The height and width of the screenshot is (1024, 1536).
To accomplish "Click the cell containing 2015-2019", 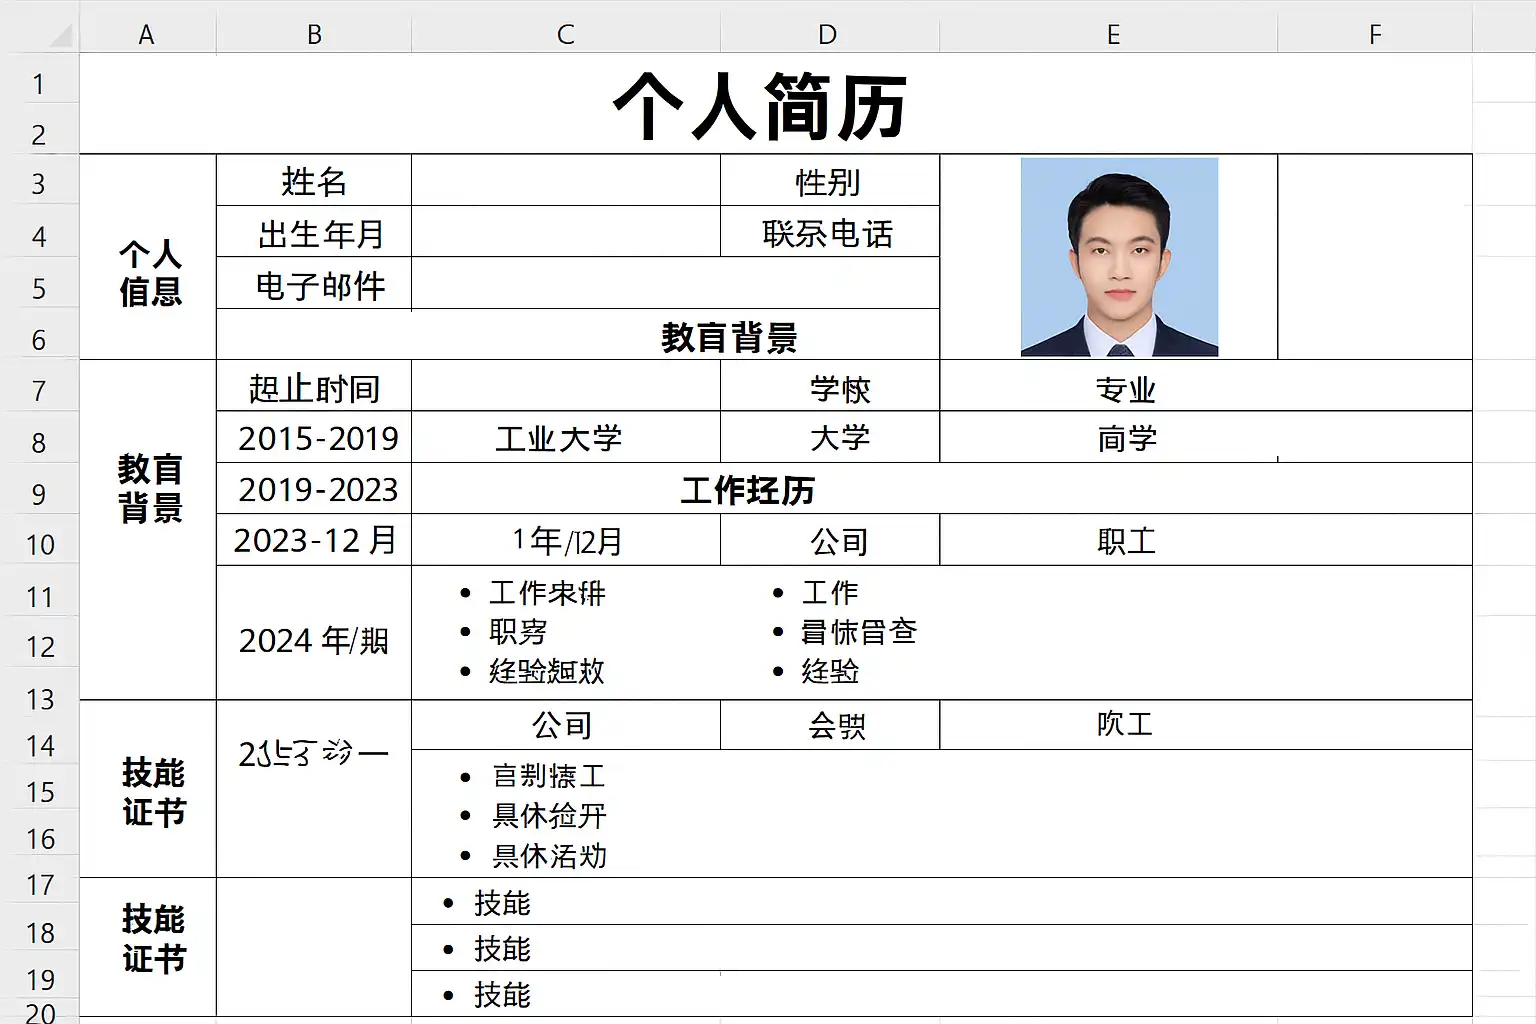I will [314, 437].
